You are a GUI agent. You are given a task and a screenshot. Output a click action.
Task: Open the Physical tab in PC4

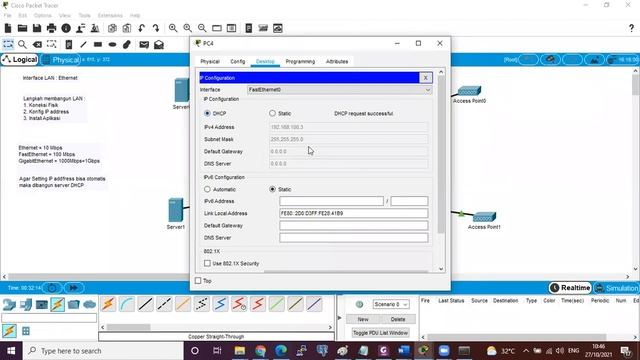pos(210,62)
